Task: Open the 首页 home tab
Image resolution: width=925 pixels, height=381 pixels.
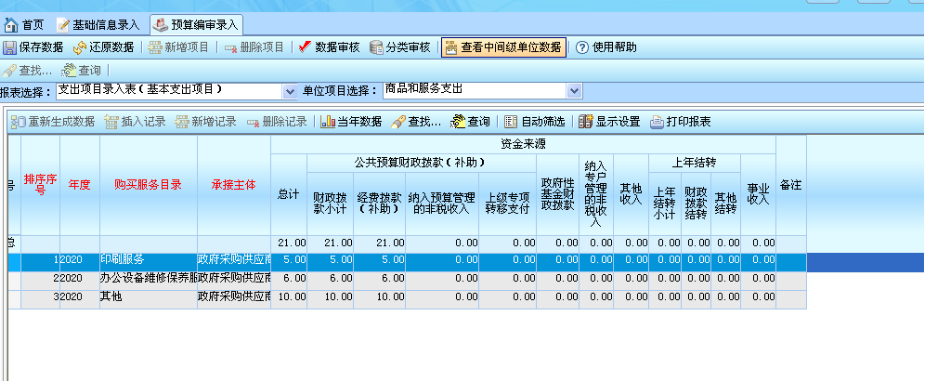Action: [x=24, y=25]
